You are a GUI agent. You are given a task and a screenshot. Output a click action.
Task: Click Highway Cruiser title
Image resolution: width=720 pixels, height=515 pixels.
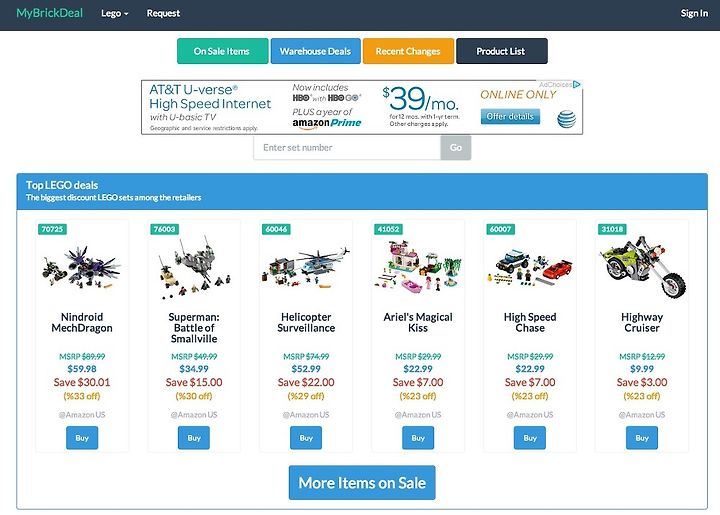pos(642,323)
